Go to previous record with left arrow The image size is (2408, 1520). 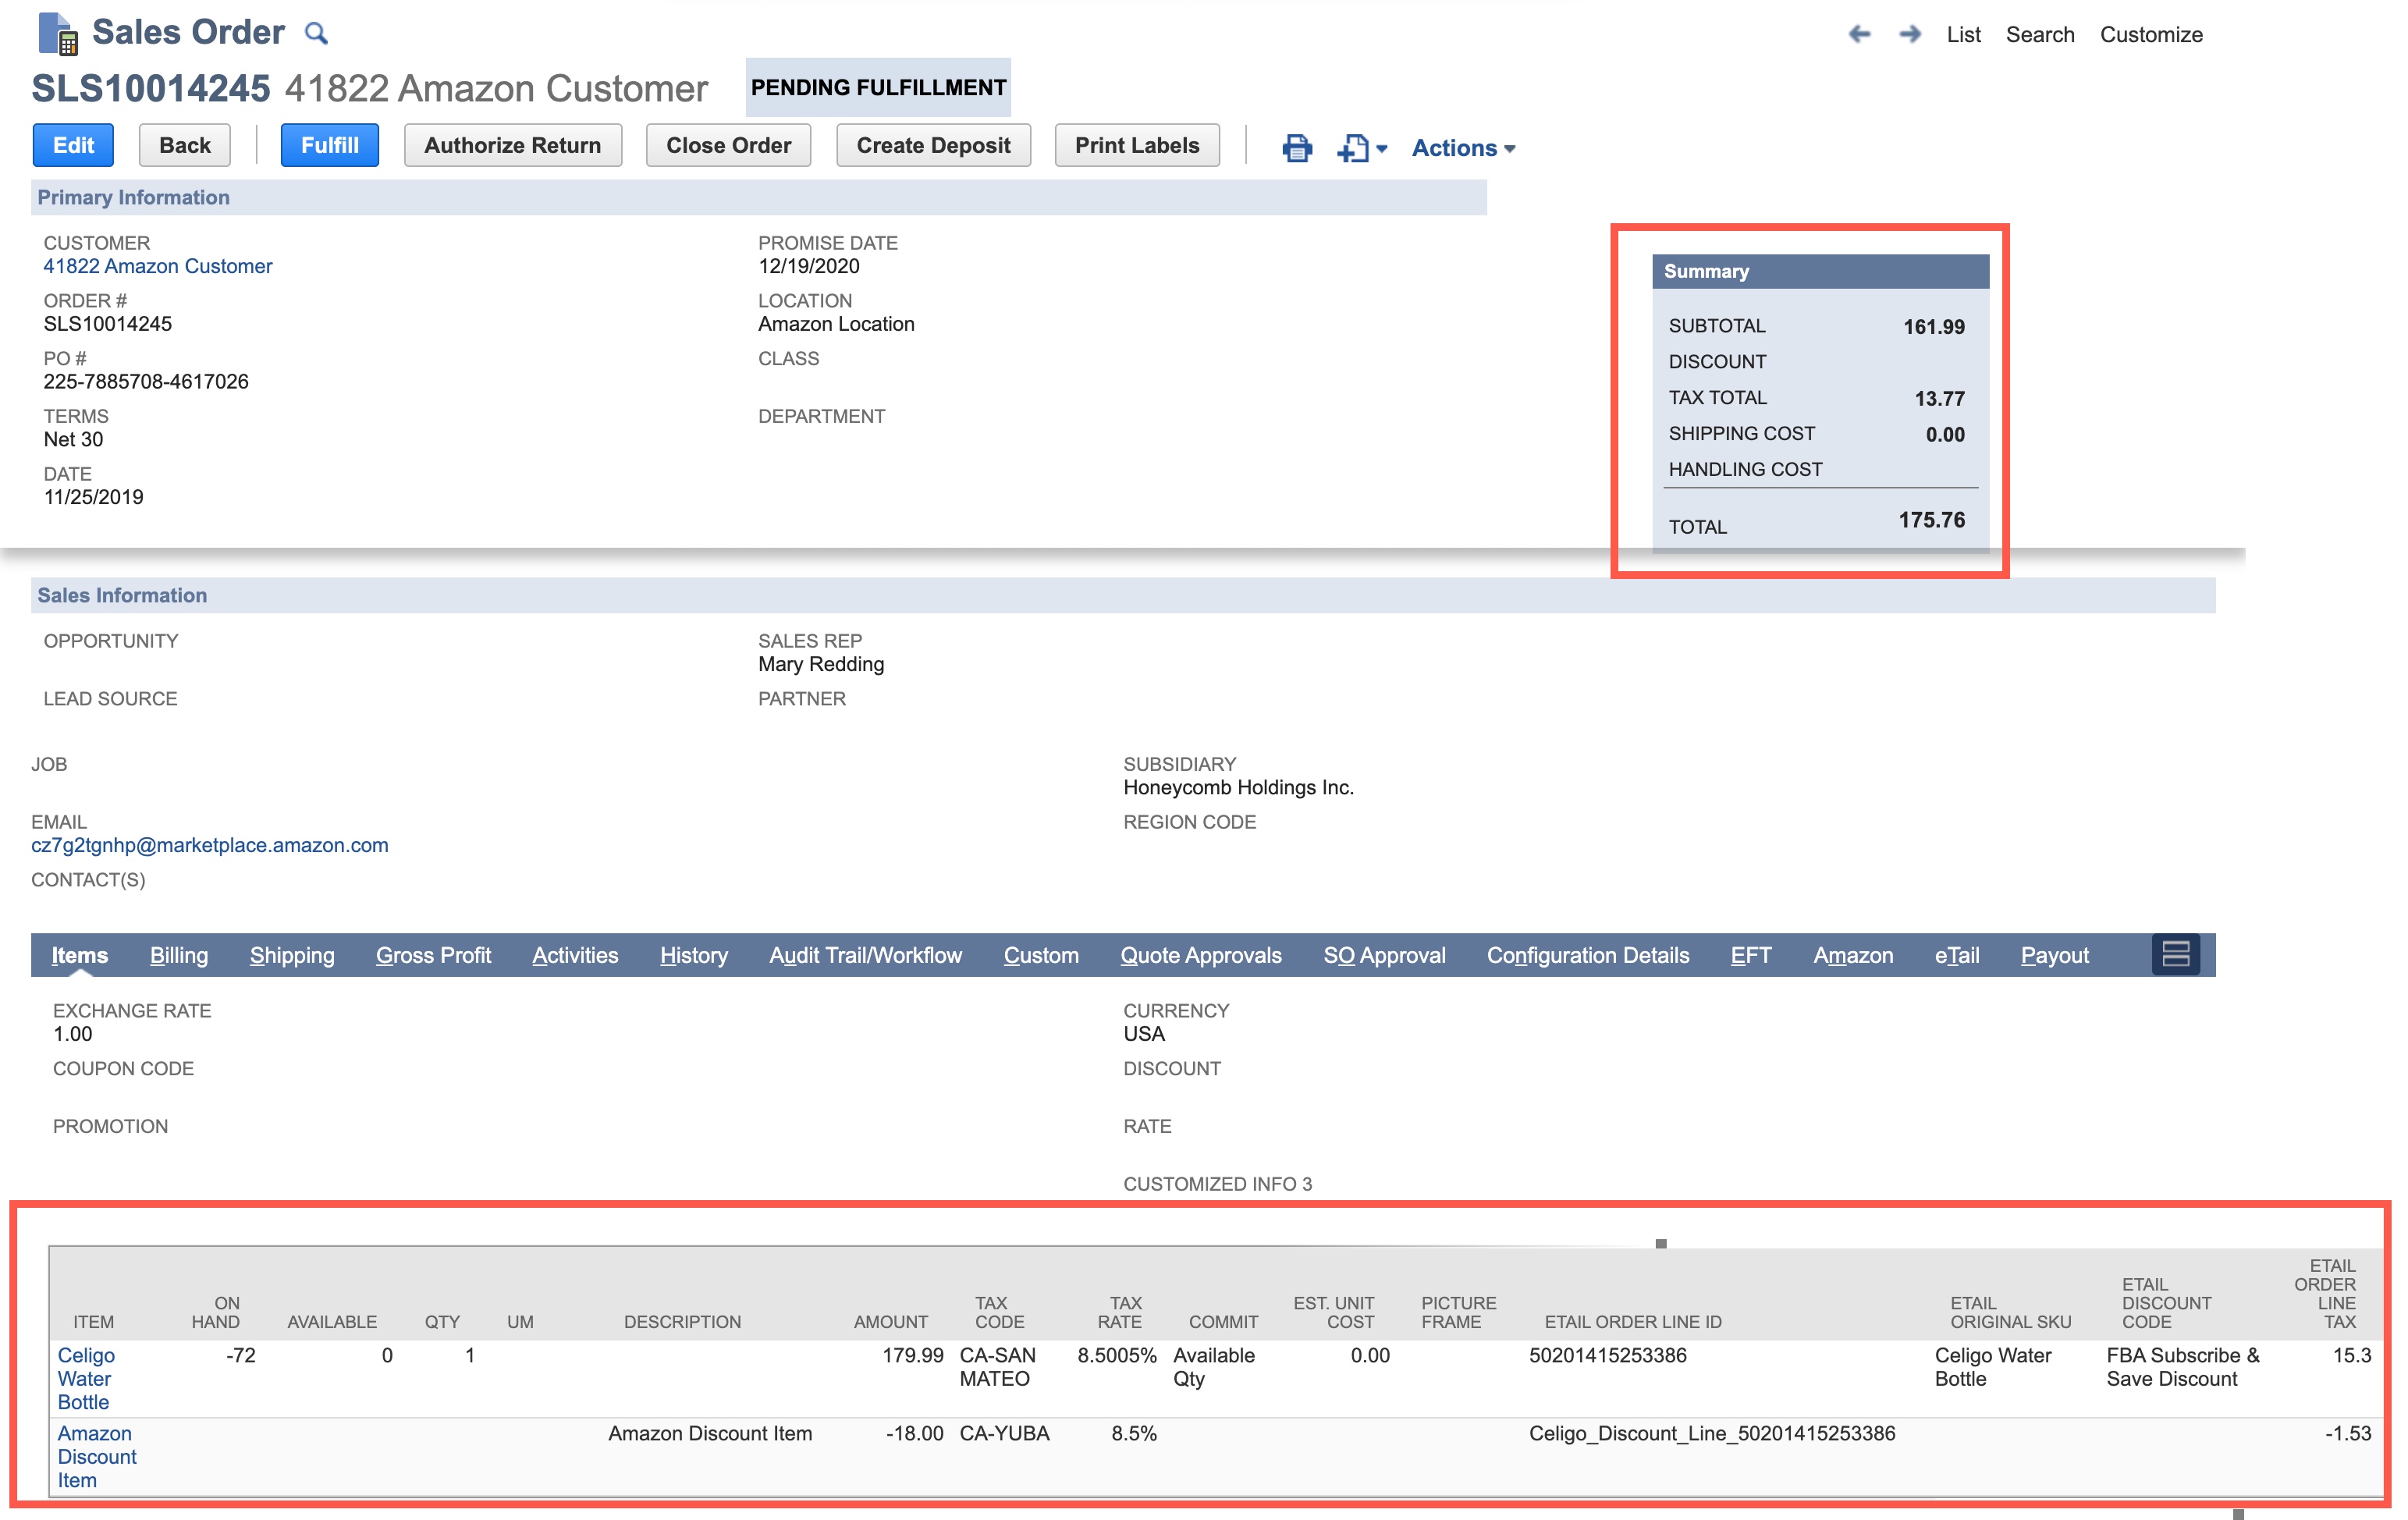[1859, 34]
